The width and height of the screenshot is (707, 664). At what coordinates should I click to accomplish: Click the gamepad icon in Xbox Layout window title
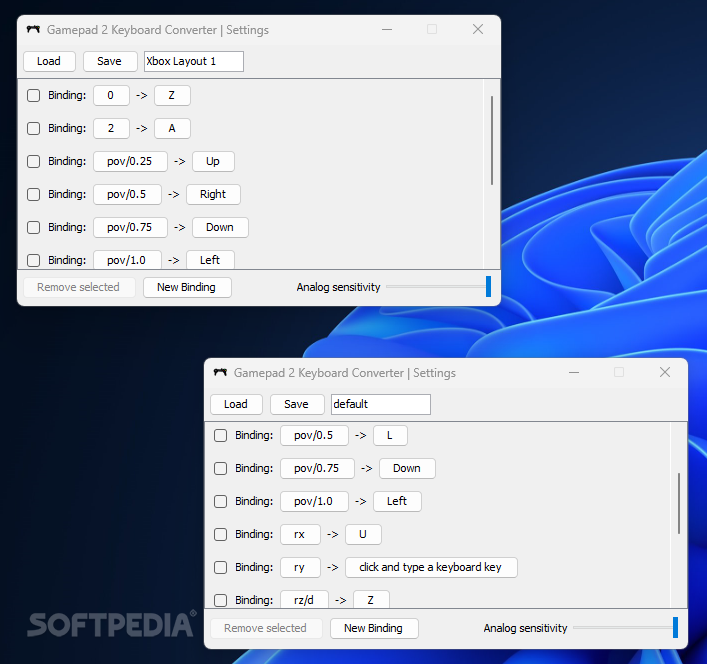pos(33,30)
